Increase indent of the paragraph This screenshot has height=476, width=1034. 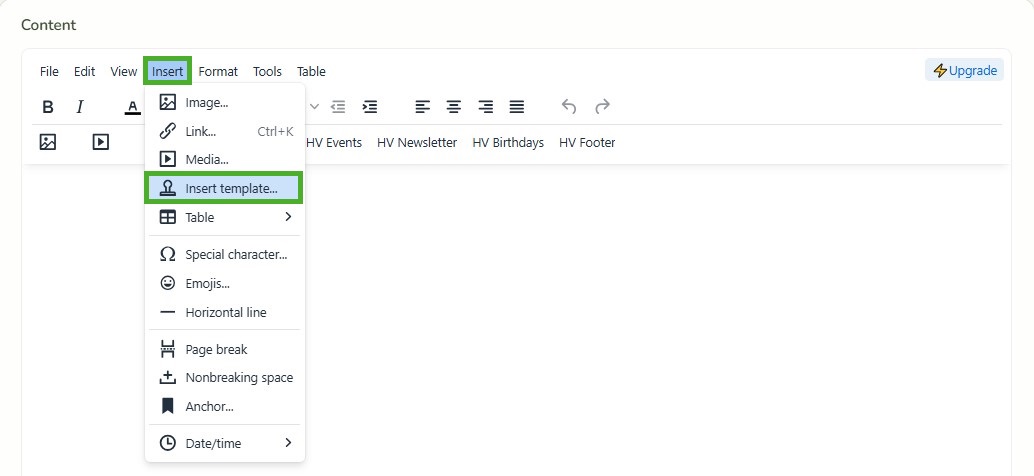point(370,107)
